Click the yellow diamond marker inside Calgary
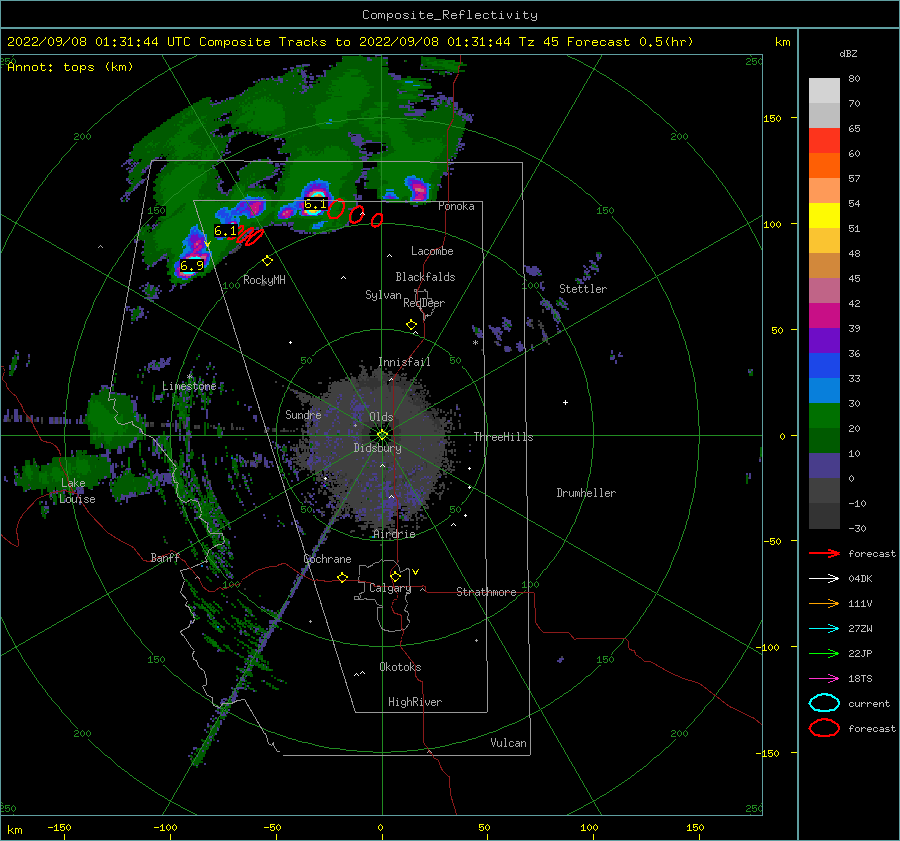900x841 pixels. pos(395,576)
